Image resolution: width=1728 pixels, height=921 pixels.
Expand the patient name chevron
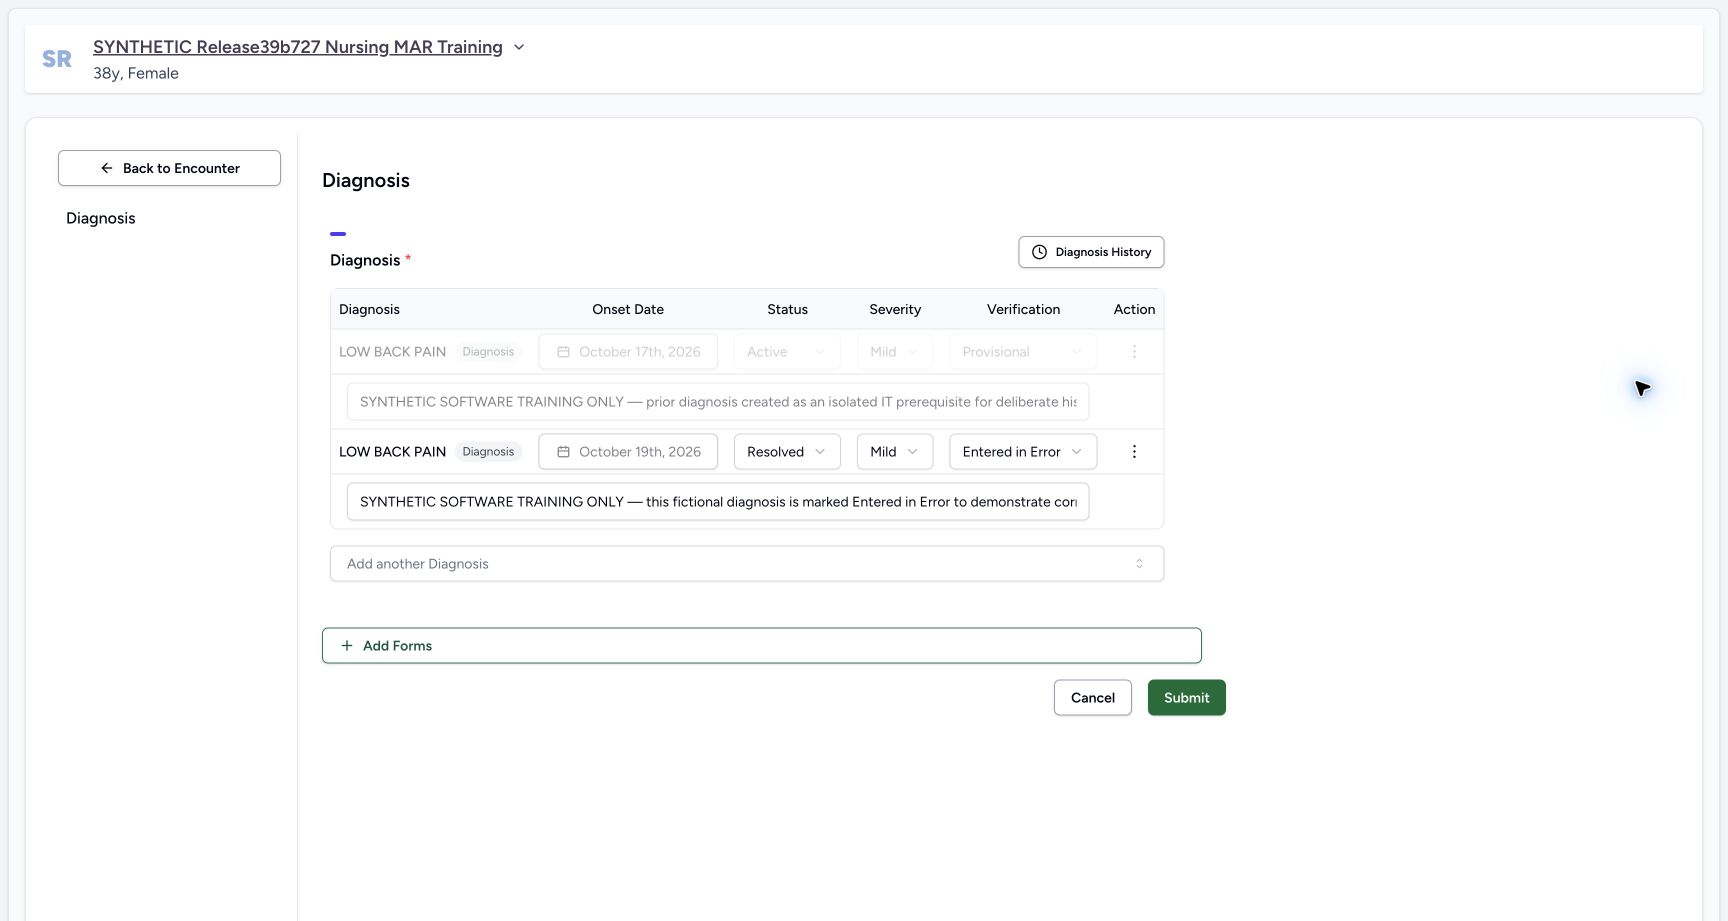tap(519, 47)
